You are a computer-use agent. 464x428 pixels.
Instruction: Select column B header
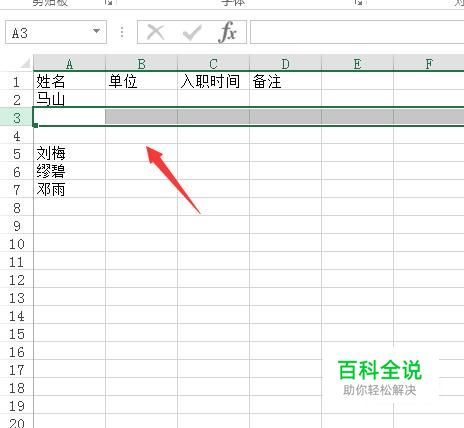(x=141, y=63)
